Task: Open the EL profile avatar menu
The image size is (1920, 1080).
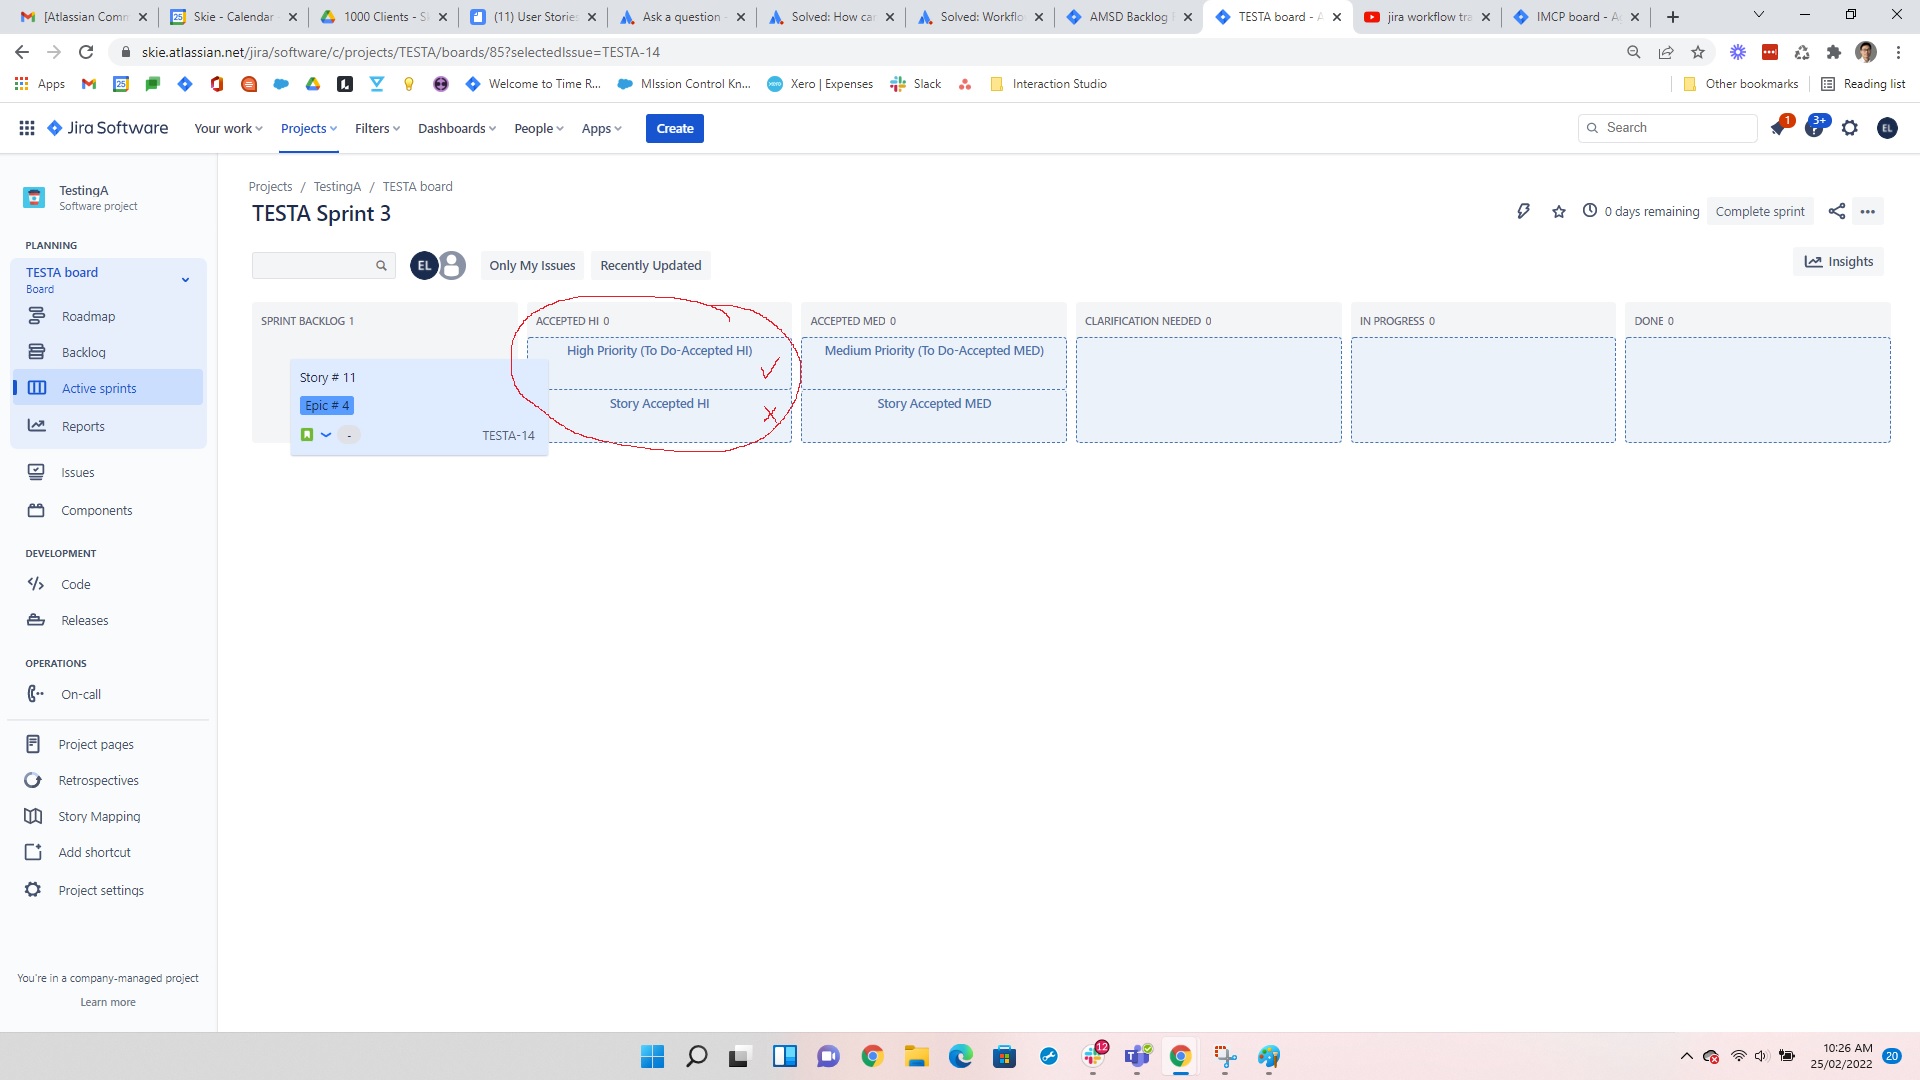Action: pyautogui.click(x=1887, y=128)
